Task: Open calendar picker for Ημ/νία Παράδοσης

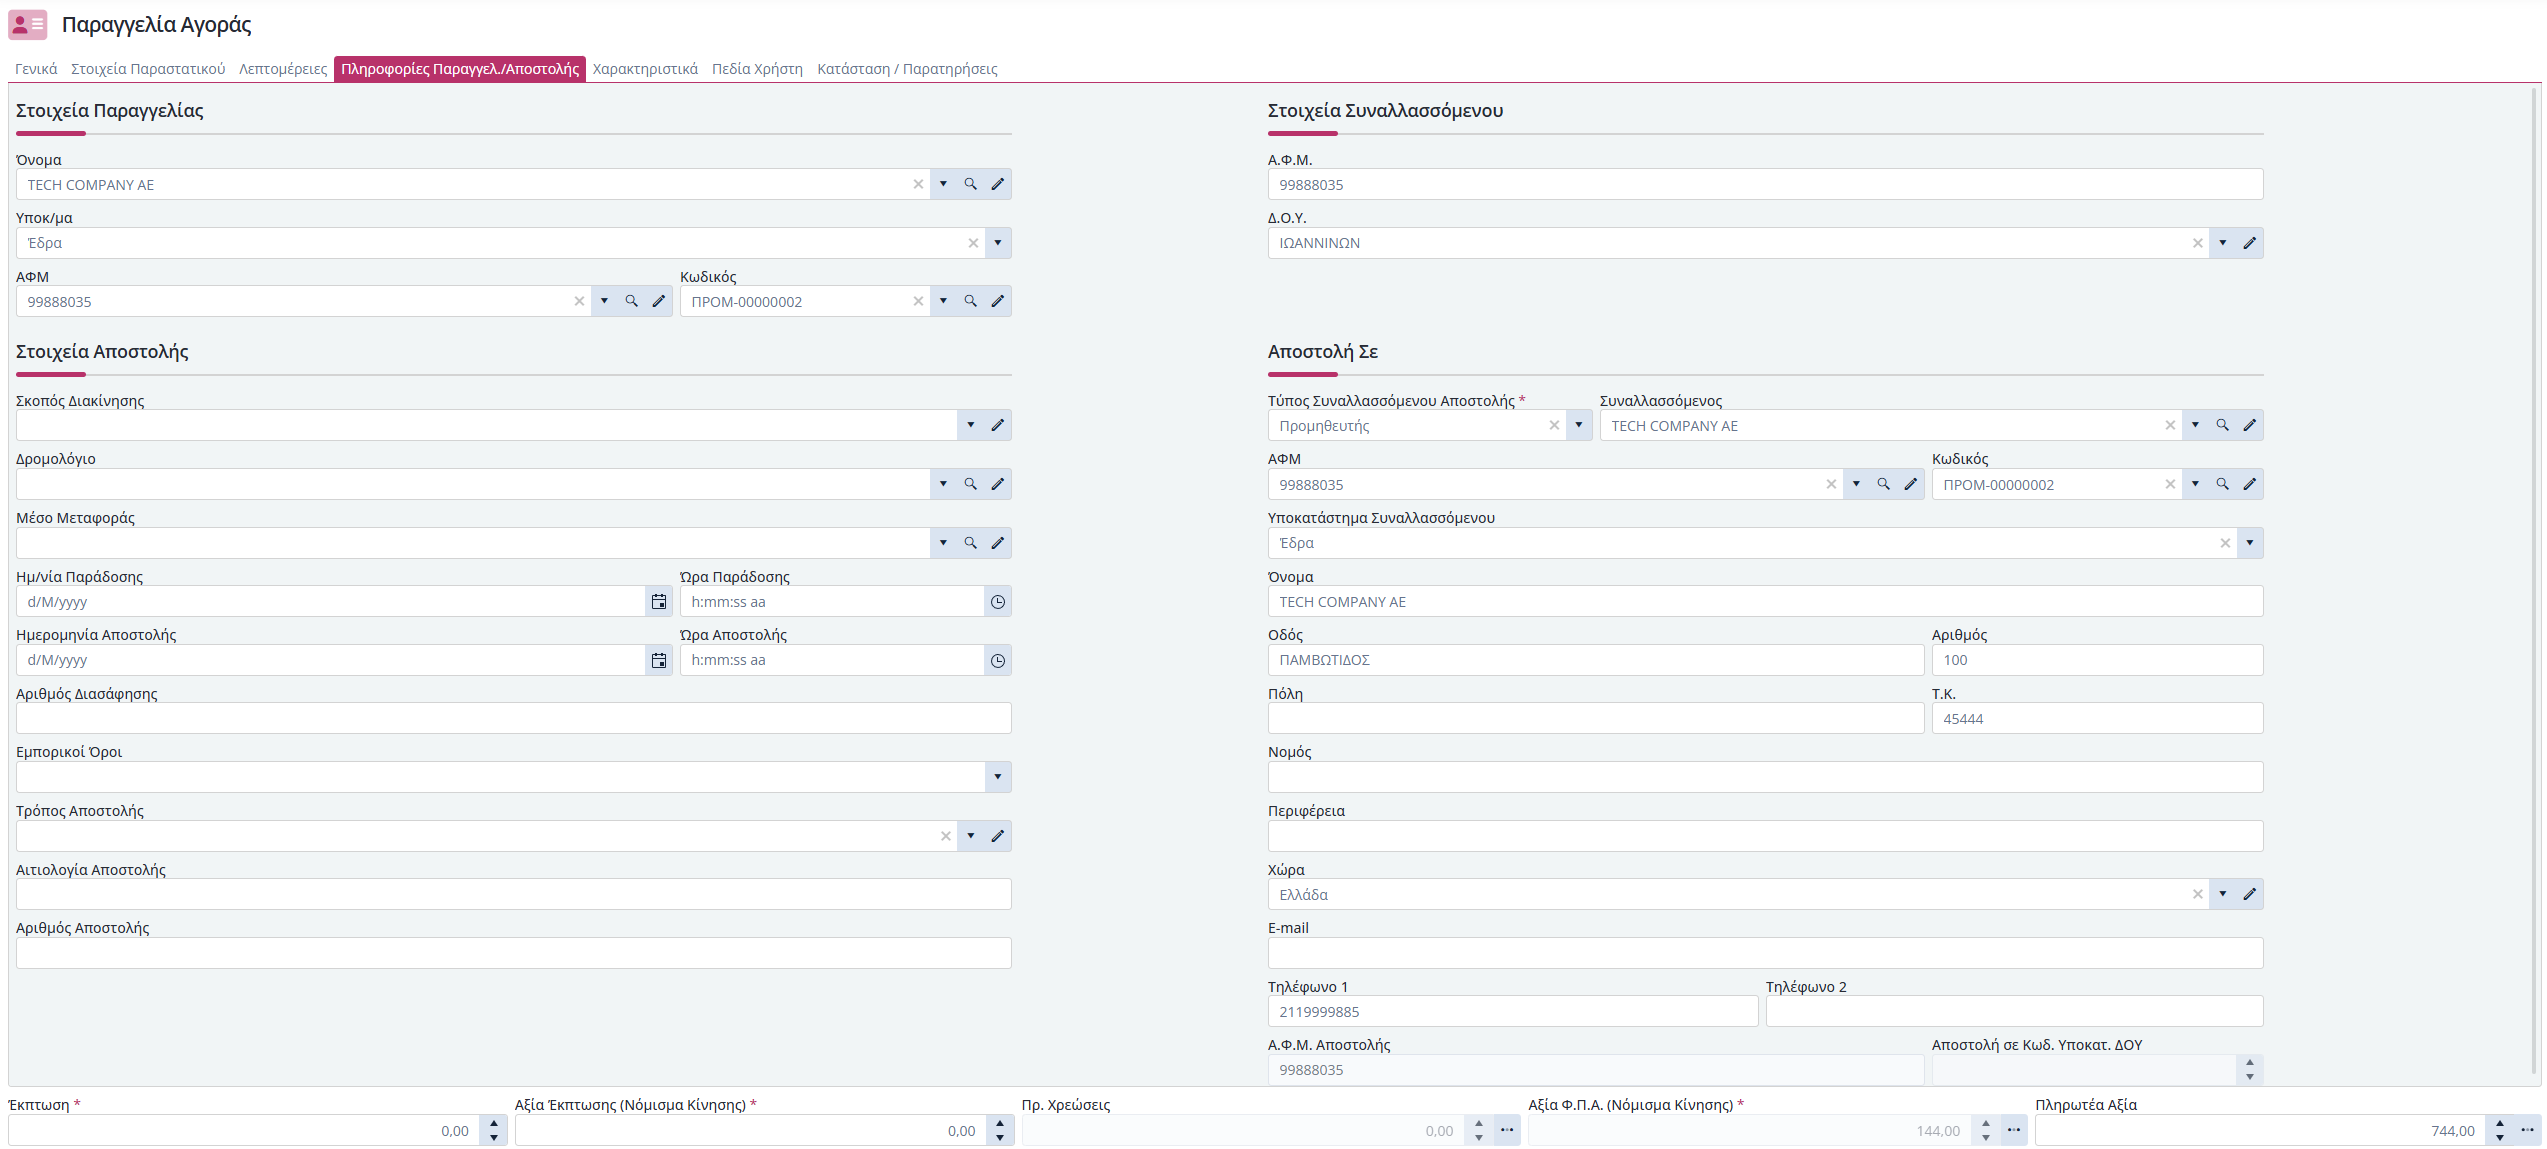Action: (x=659, y=601)
